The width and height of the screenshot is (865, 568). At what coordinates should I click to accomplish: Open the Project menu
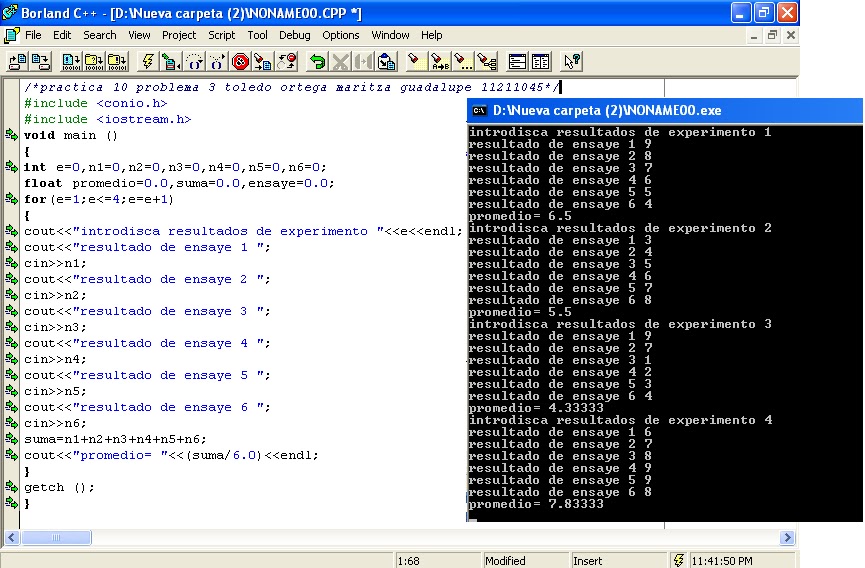click(179, 35)
